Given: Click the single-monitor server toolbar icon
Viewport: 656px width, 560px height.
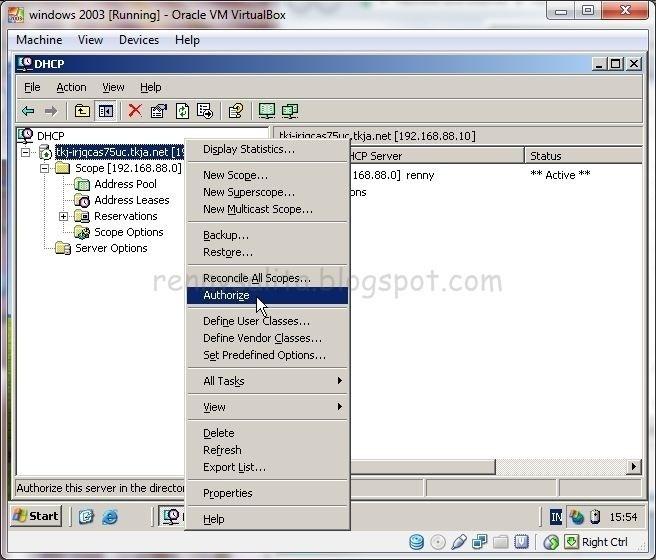Looking at the screenshot, I should [266, 111].
